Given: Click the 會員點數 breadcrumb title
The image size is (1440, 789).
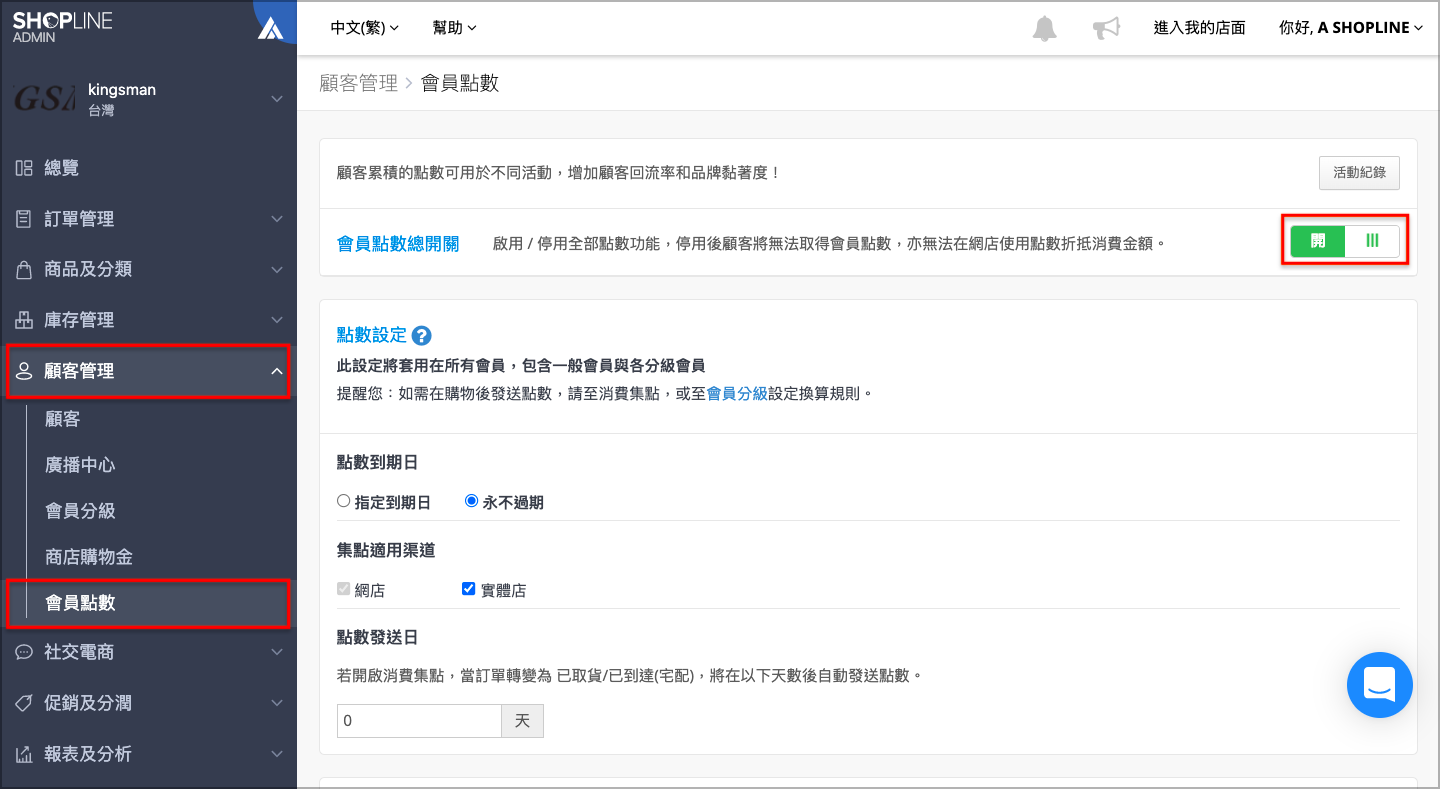Looking at the screenshot, I should pyautogui.click(x=460, y=83).
